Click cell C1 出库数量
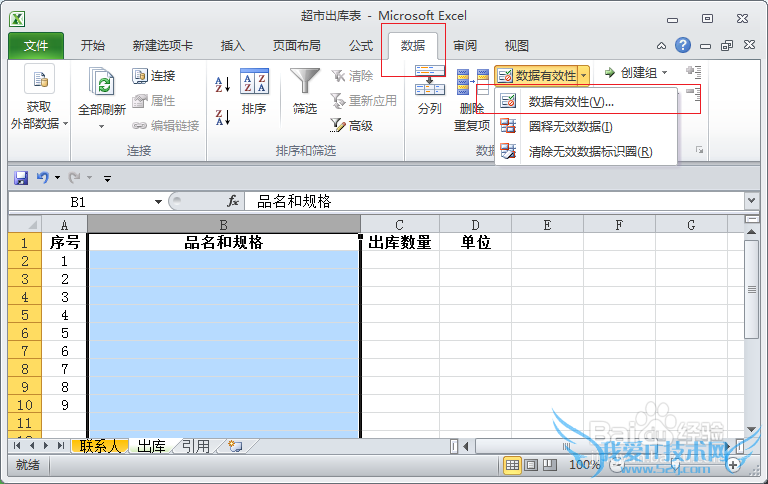768x484 pixels. (400, 242)
